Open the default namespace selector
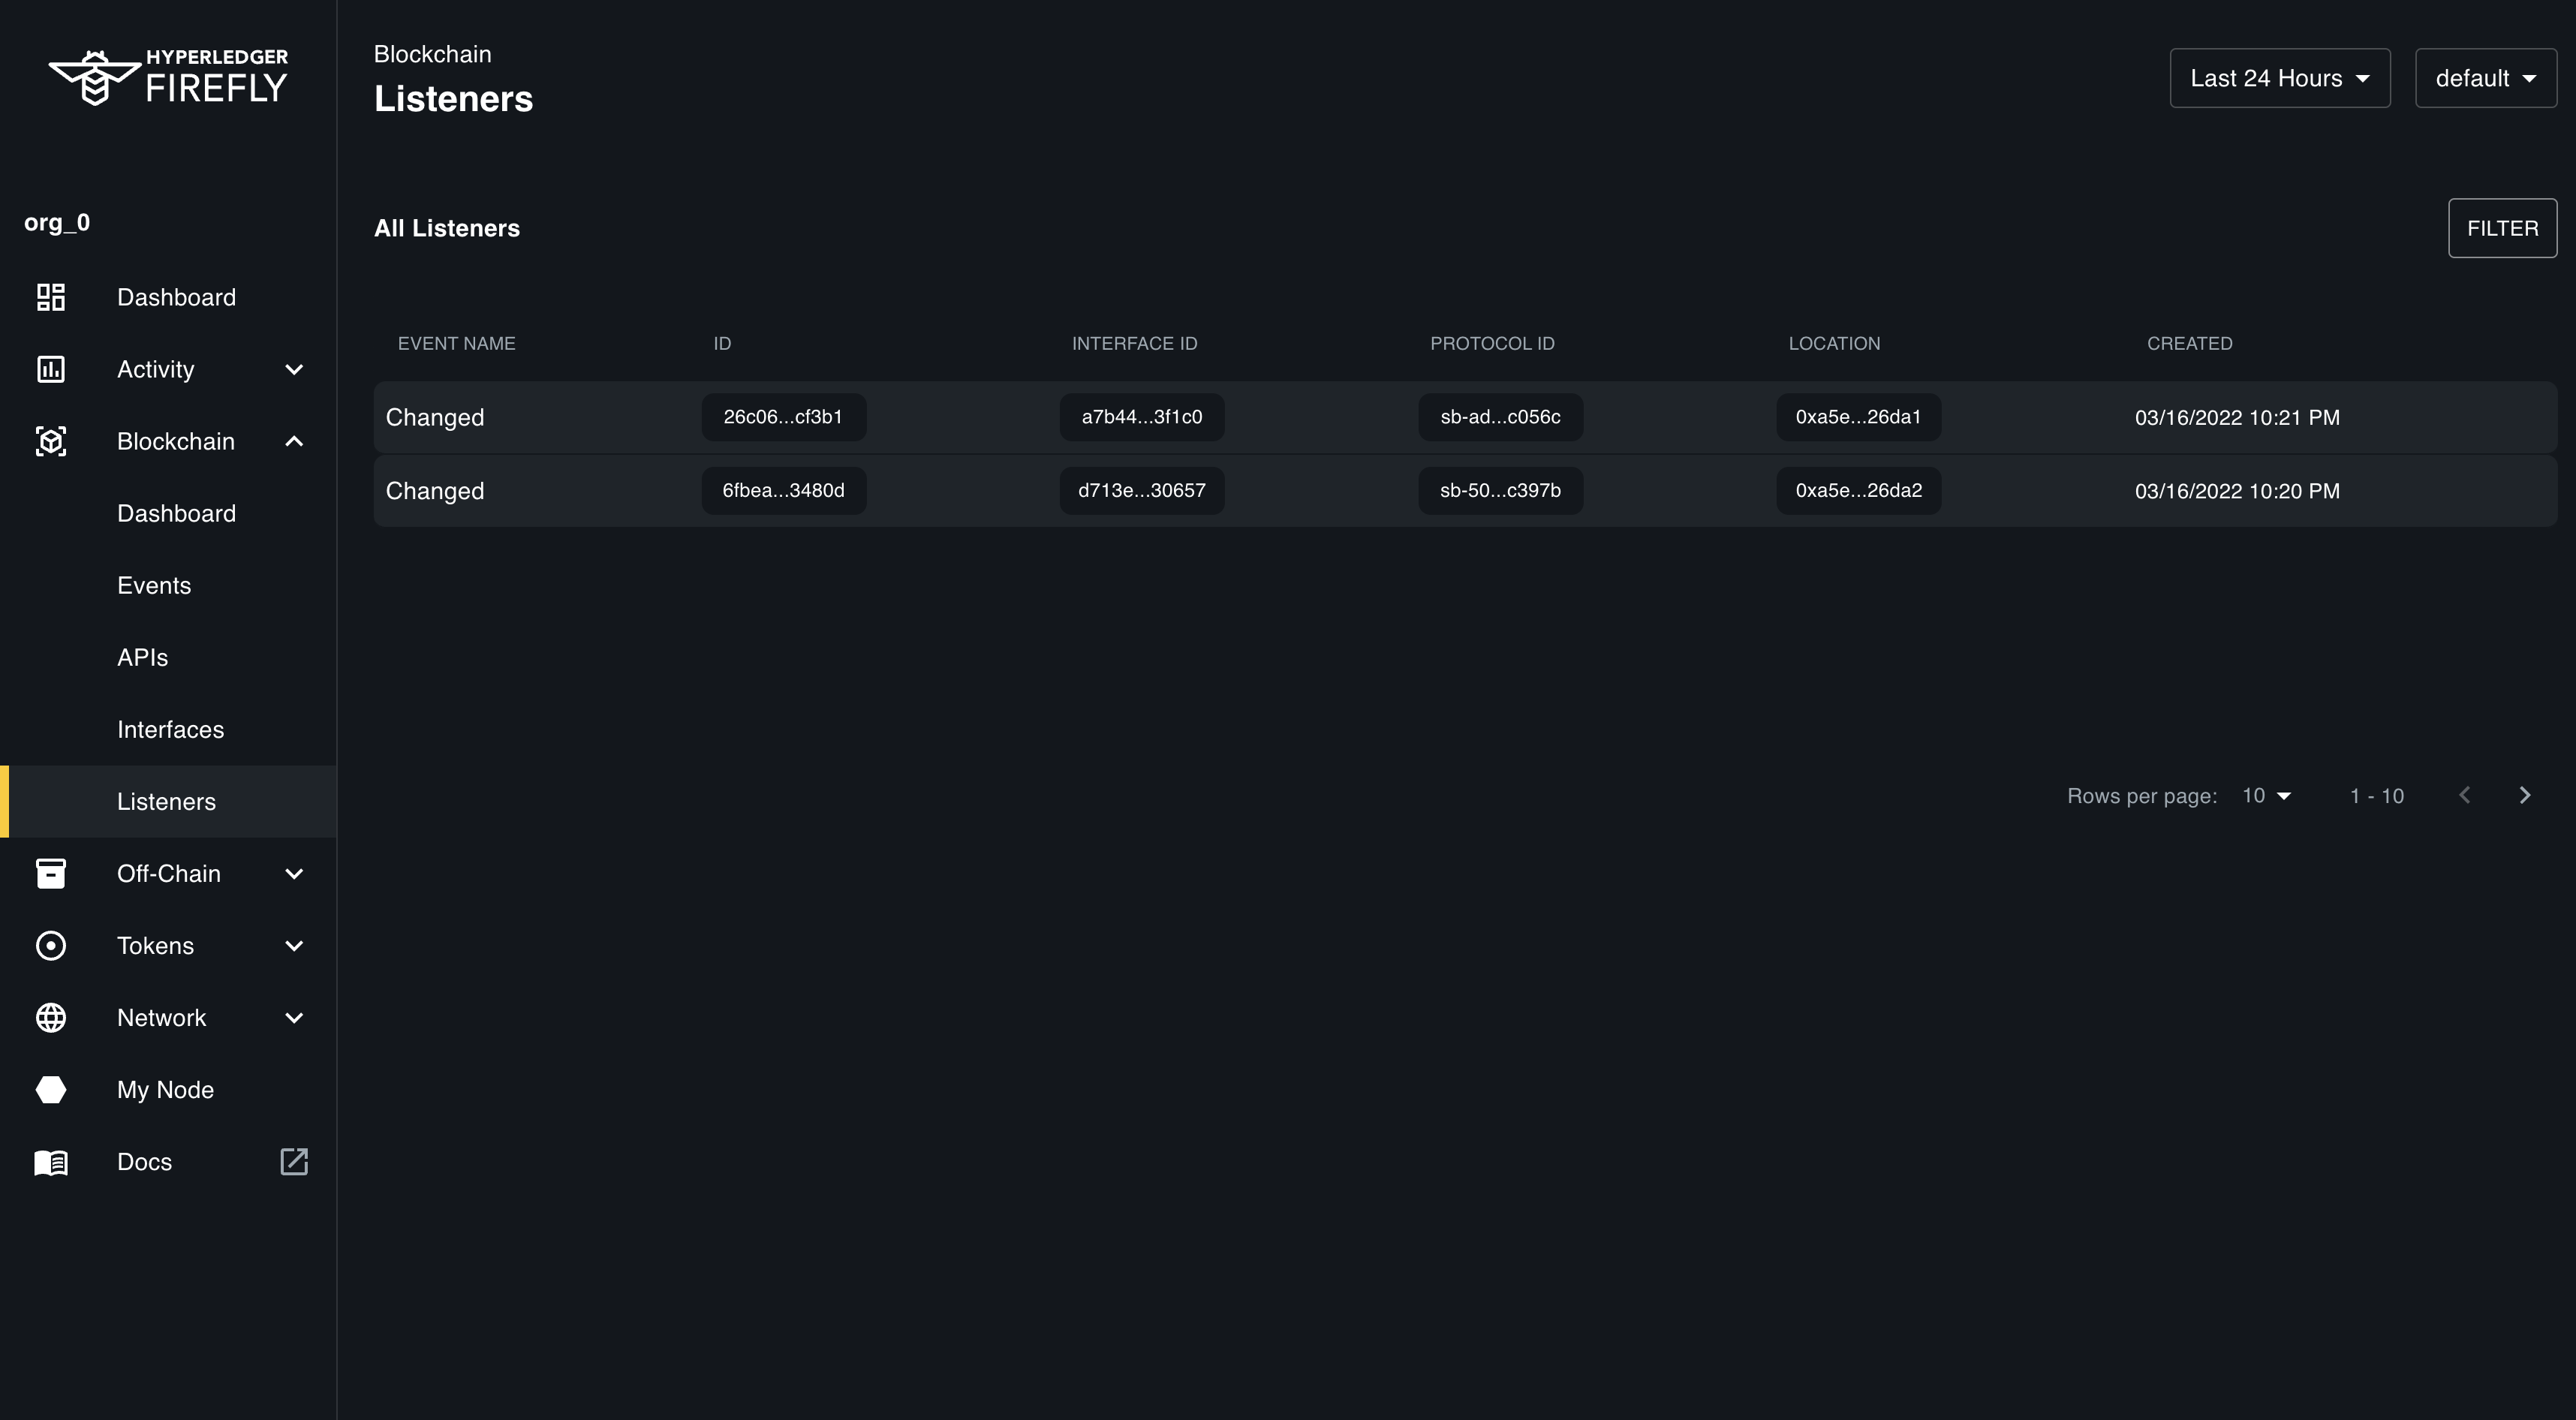2576x1420 pixels. point(2486,77)
